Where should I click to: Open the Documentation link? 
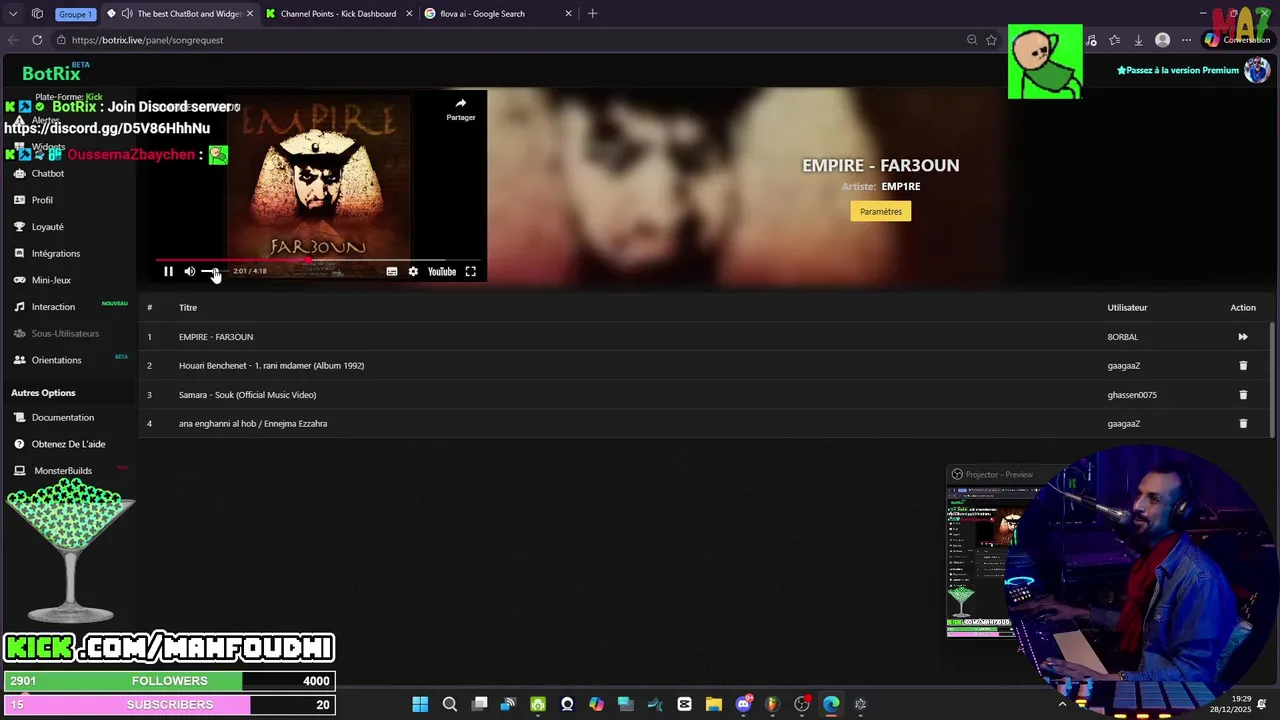62,418
